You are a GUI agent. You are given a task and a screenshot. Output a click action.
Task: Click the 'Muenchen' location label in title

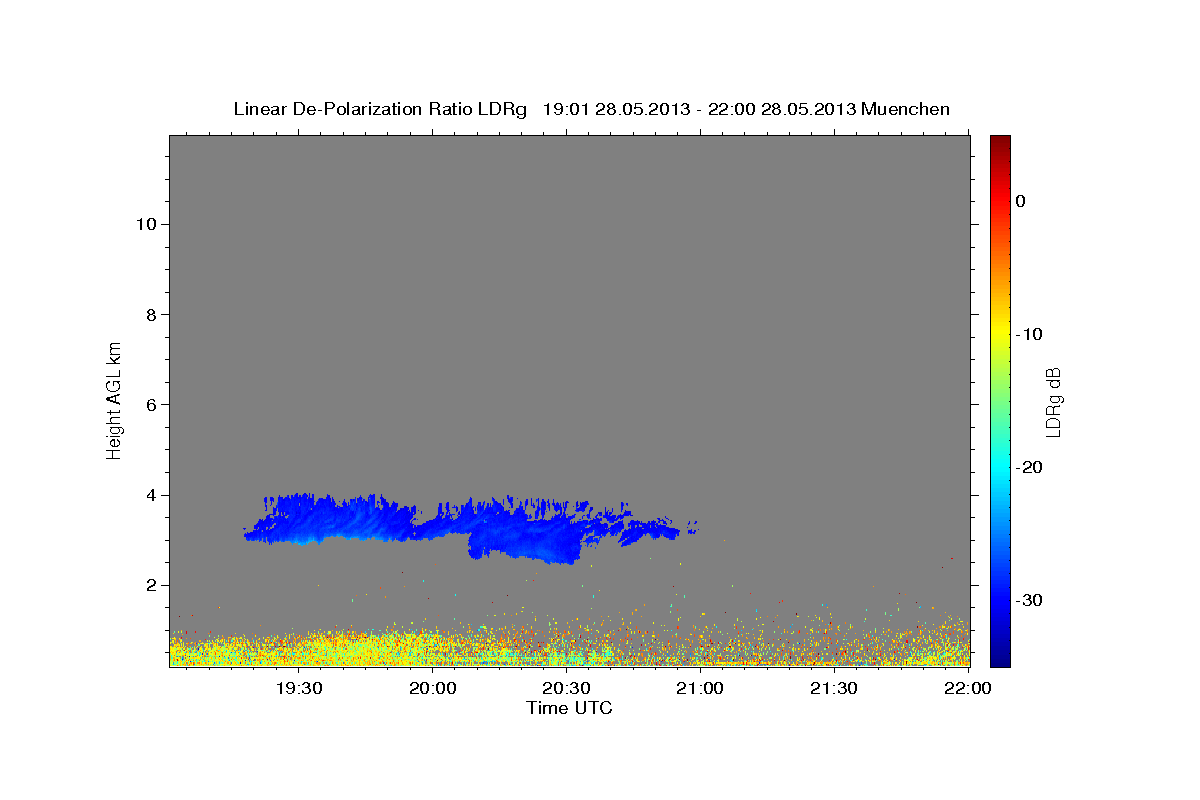coord(906,109)
